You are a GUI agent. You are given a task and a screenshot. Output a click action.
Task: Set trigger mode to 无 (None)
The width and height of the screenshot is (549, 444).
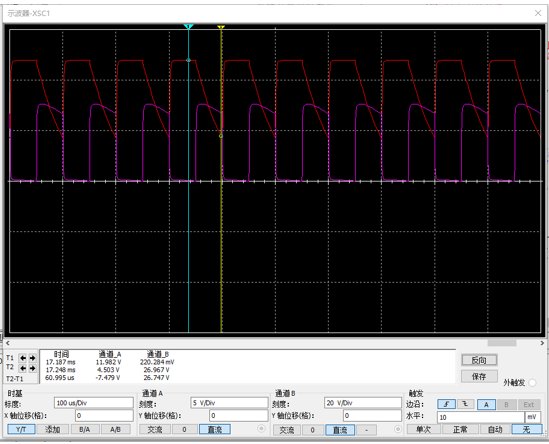(x=527, y=429)
